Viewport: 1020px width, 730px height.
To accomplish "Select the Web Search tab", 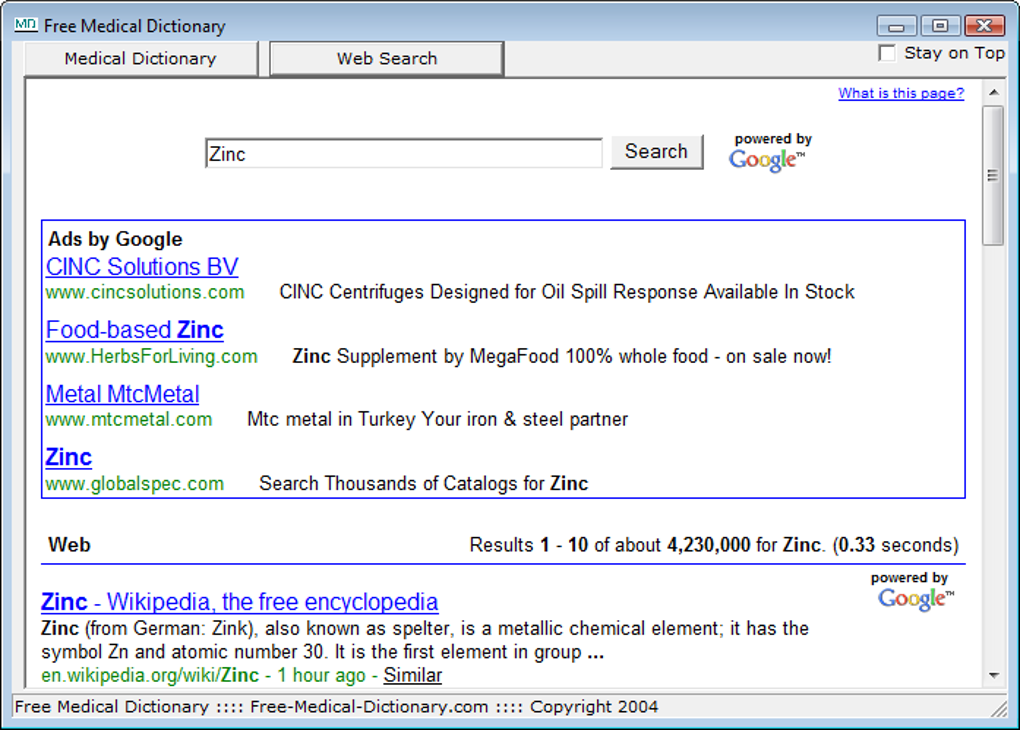I will pyautogui.click(x=386, y=59).
